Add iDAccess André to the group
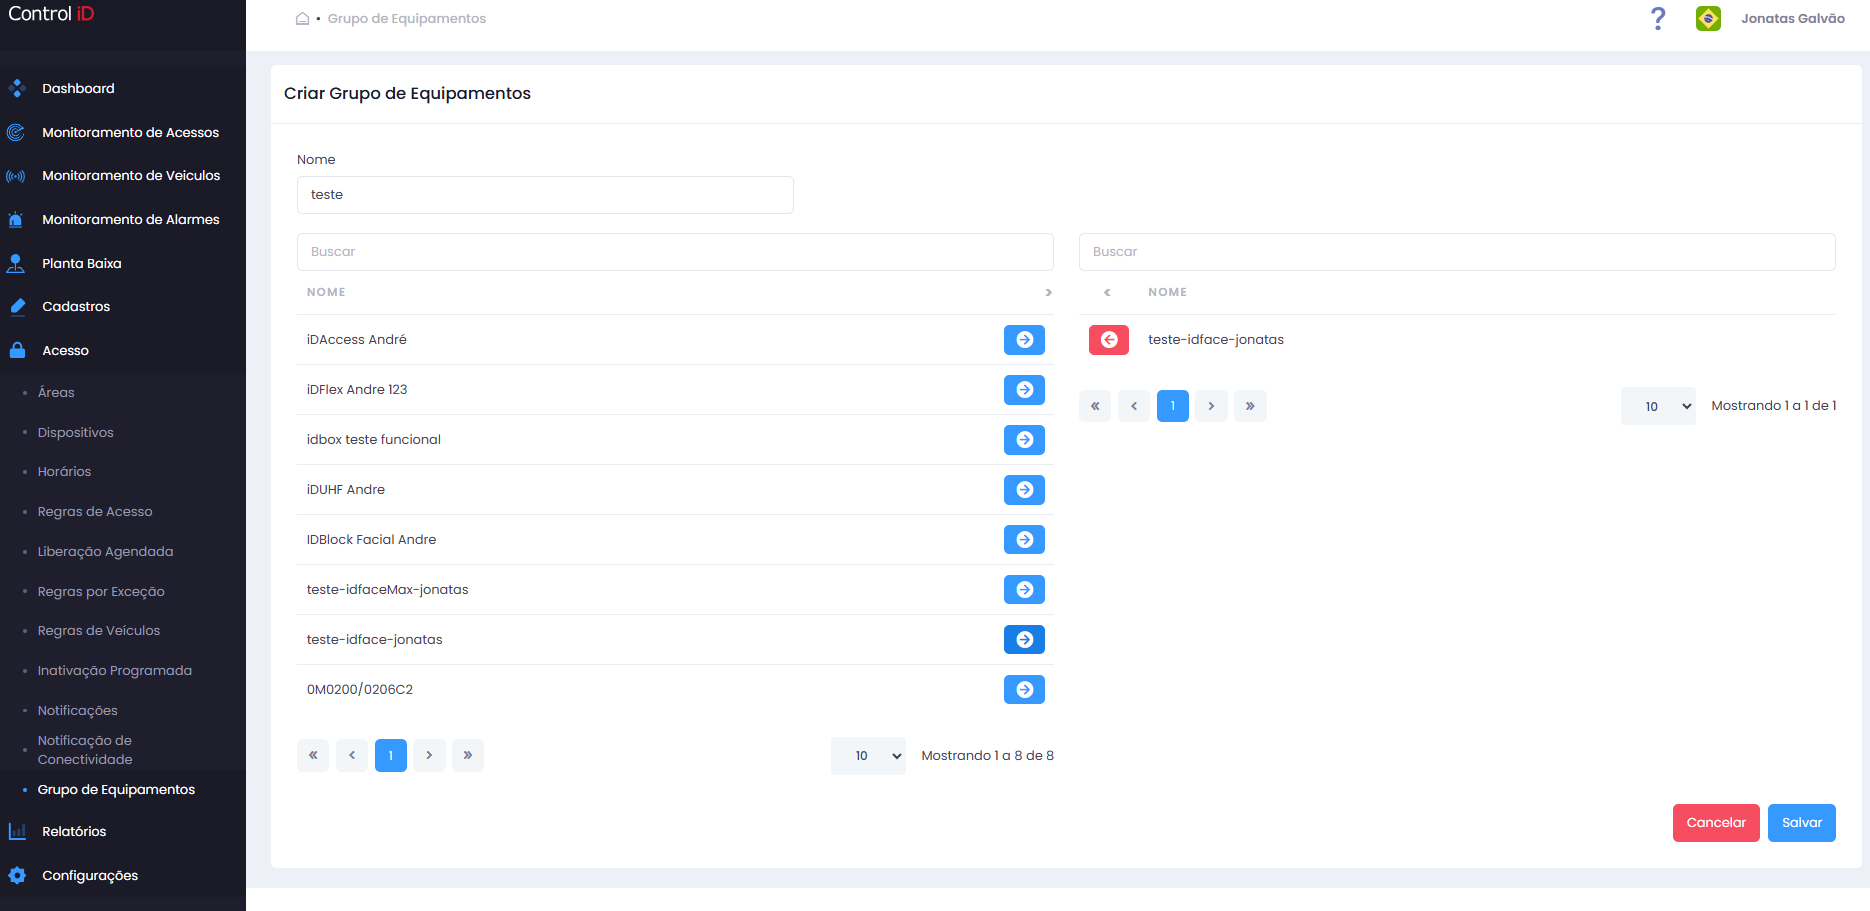The height and width of the screenshot is (911, 1870). pos(1024,340)
